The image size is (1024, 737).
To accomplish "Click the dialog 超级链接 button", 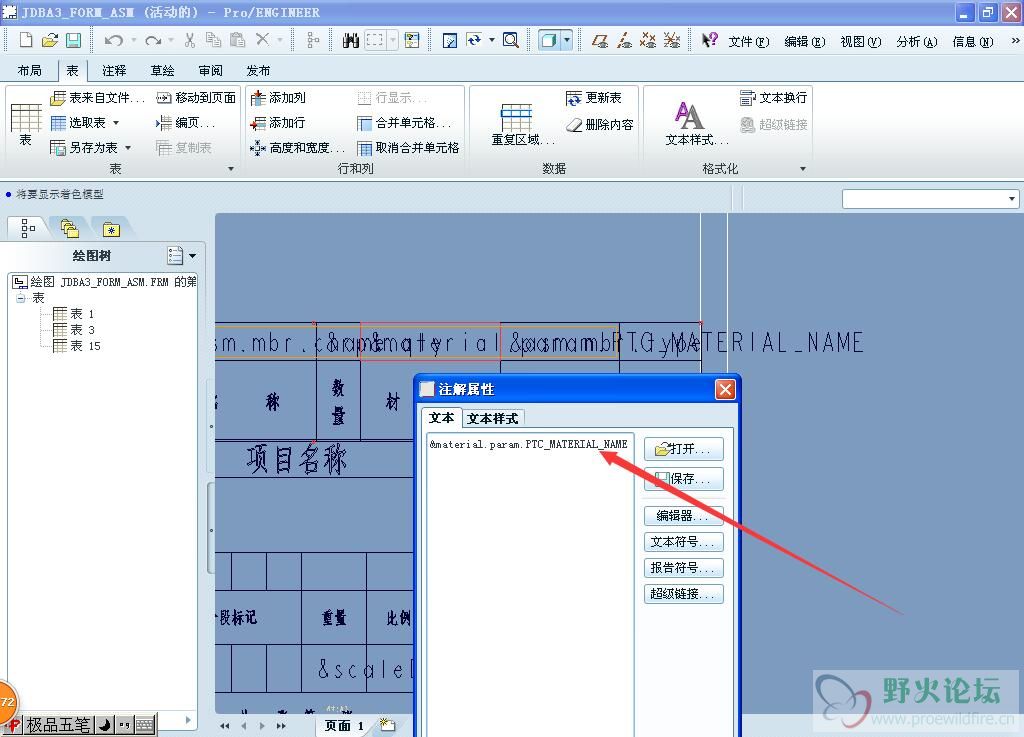I will (684, 594).
